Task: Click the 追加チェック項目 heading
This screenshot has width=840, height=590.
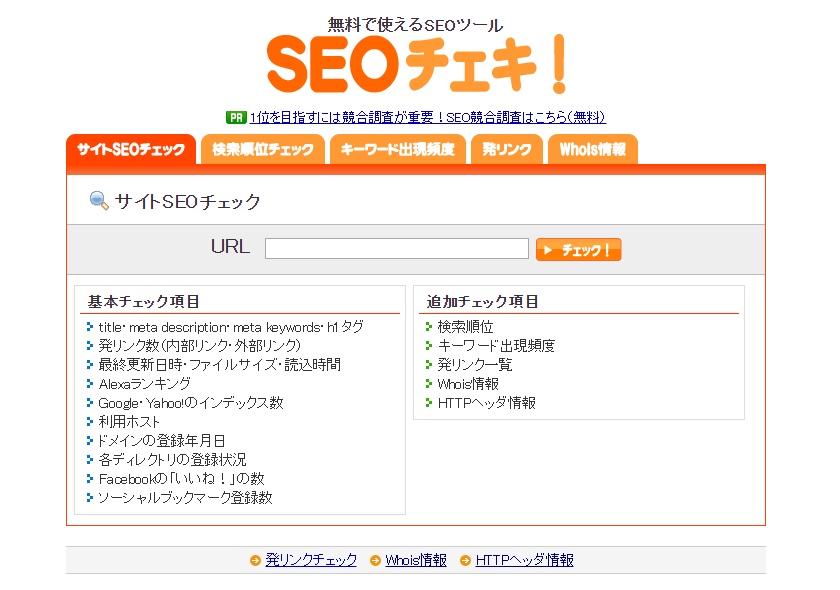Action: (x=482, y=302)
